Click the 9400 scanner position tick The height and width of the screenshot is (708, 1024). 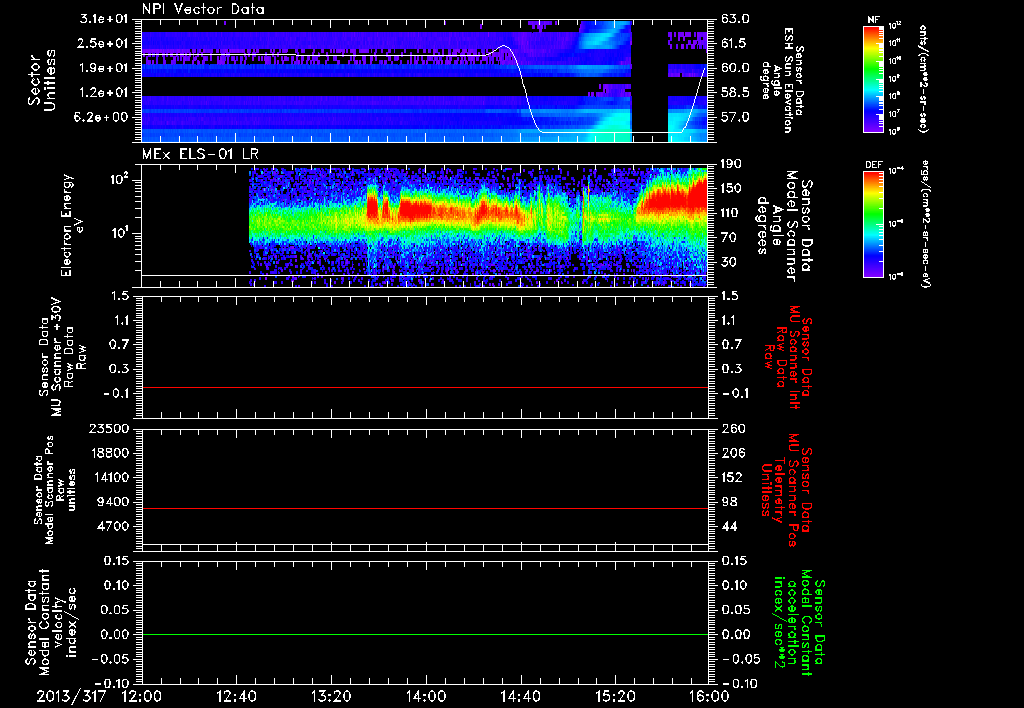pyautogui.click(x=112, y=502)
